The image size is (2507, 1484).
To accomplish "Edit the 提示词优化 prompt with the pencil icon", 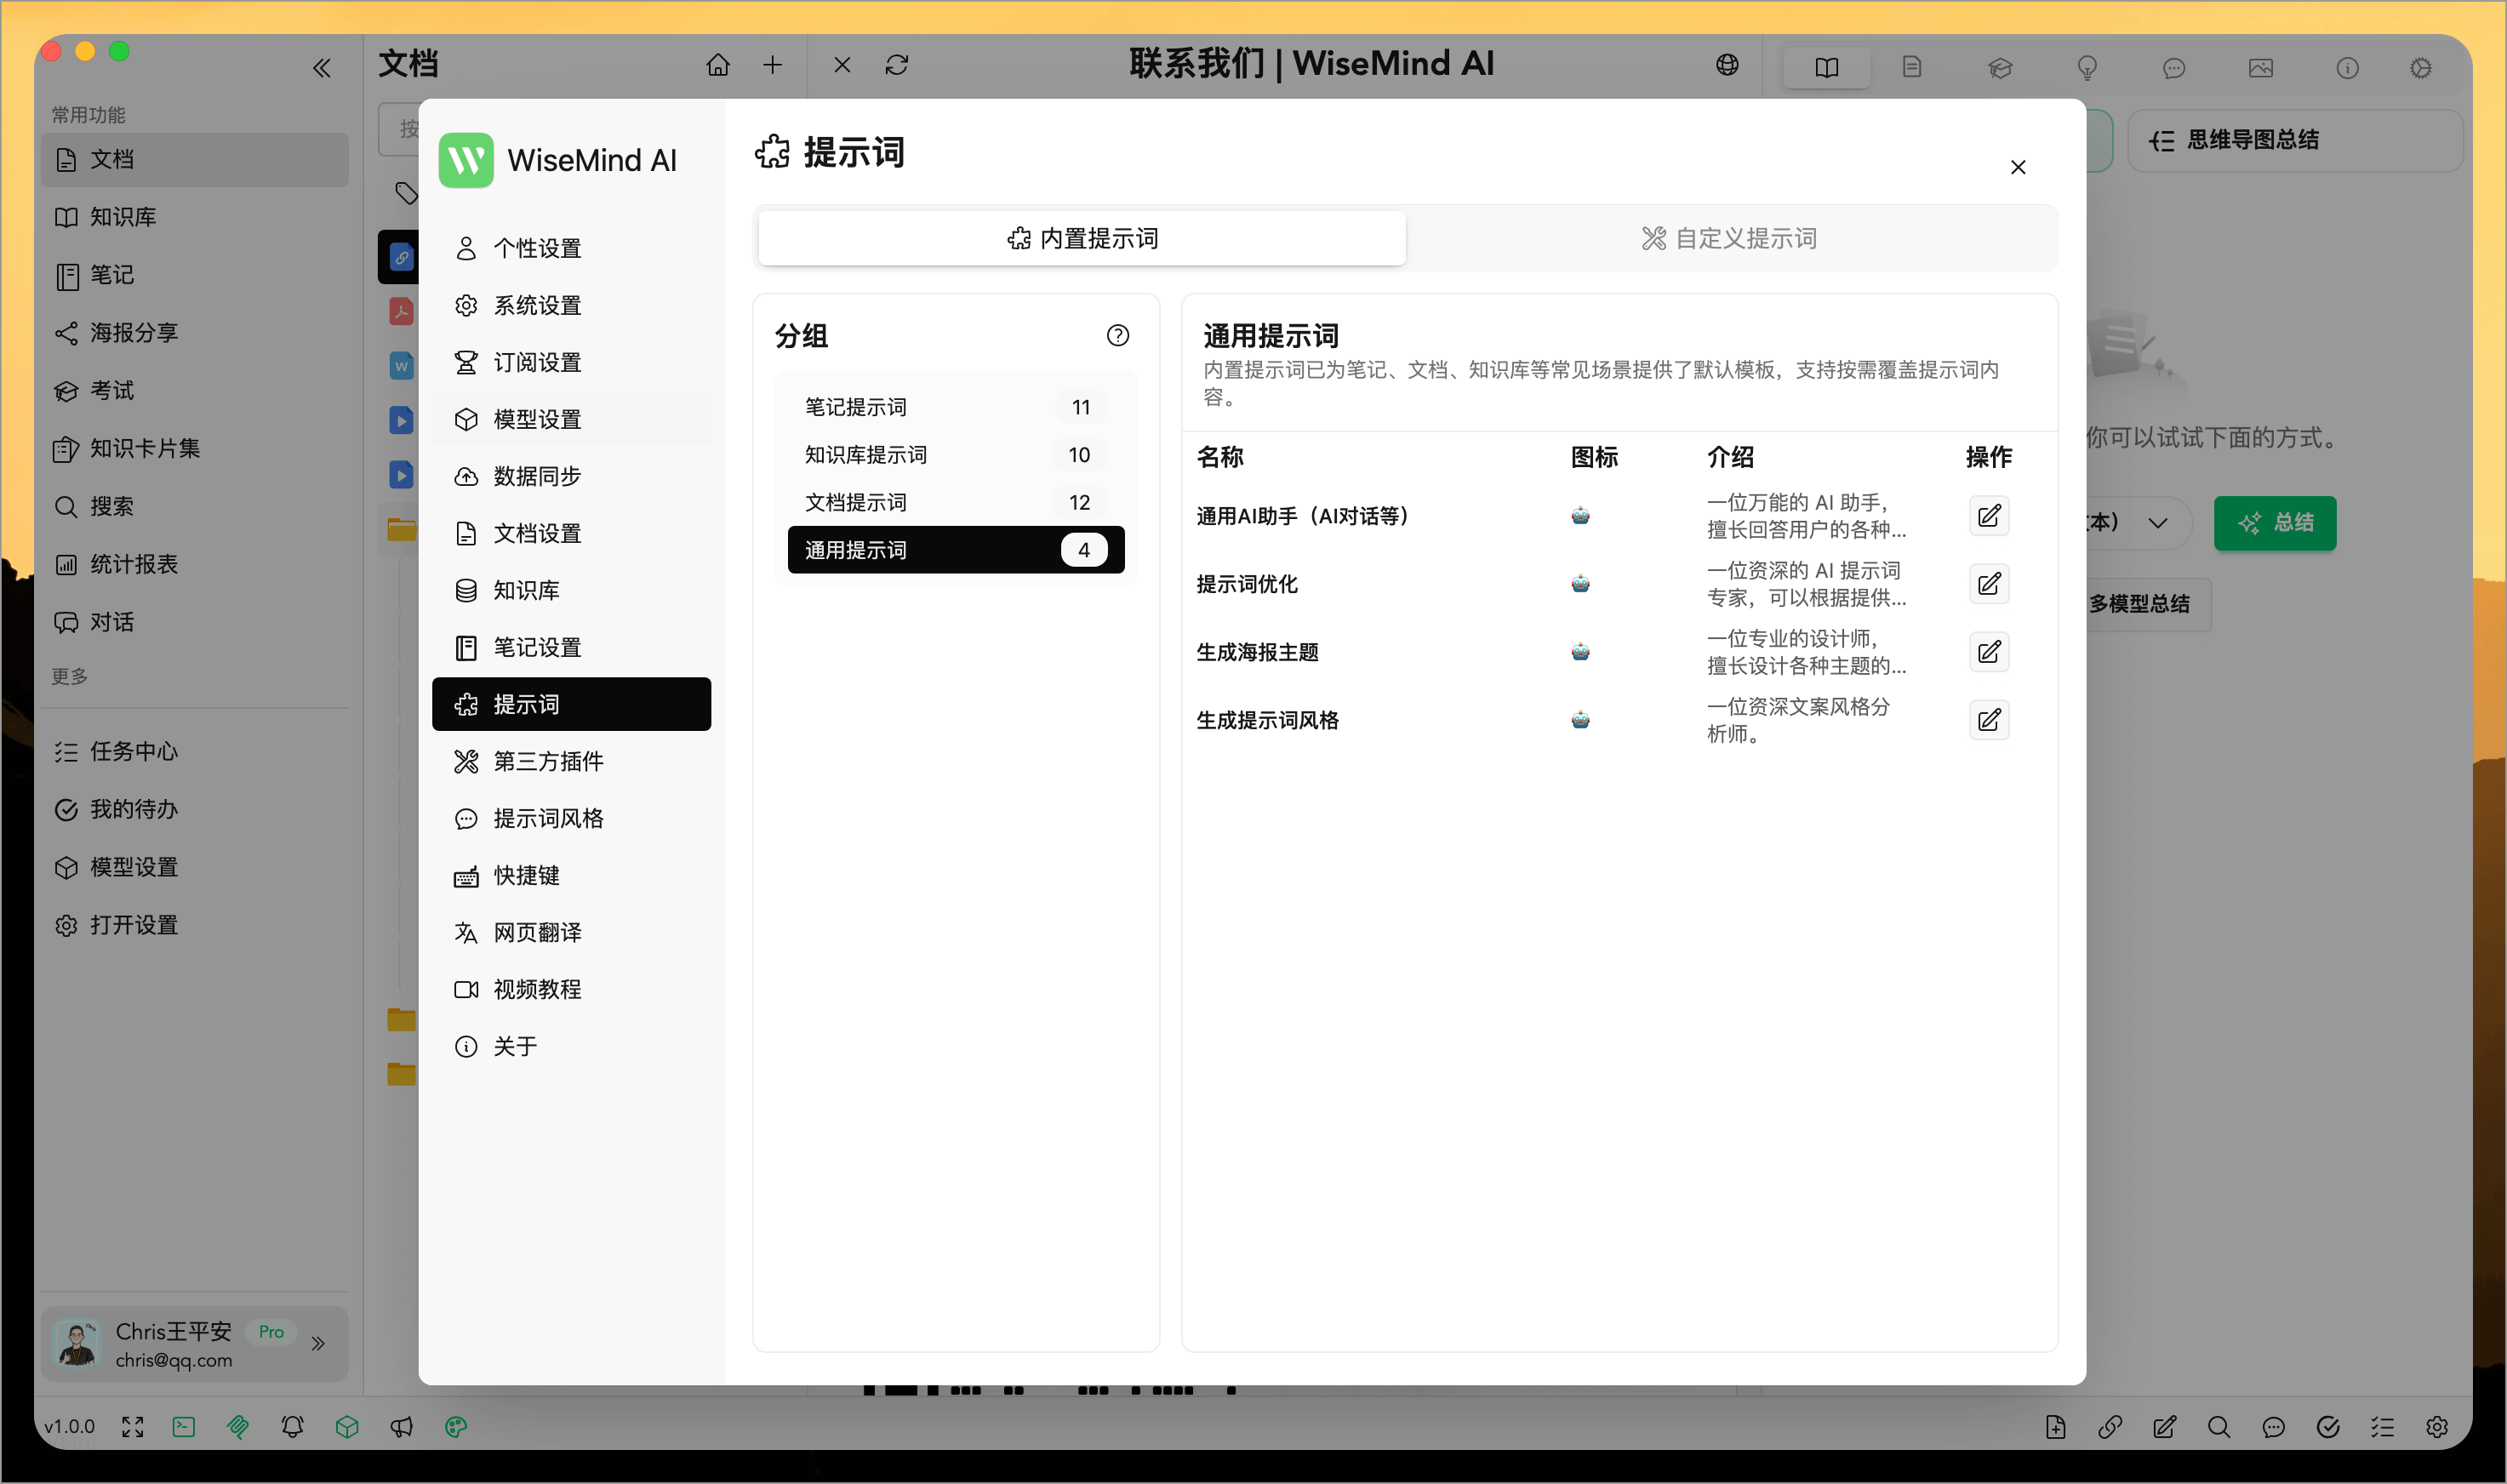I will coord(1989,583).
